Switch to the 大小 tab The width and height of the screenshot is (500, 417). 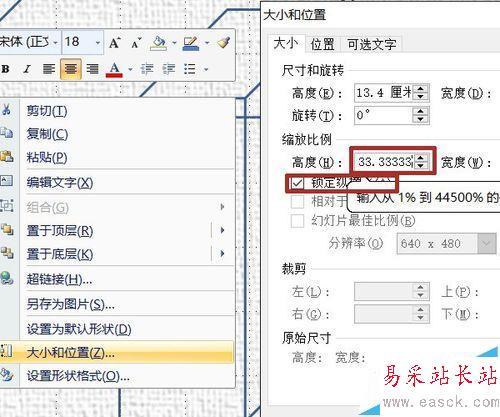coord(286,44)
